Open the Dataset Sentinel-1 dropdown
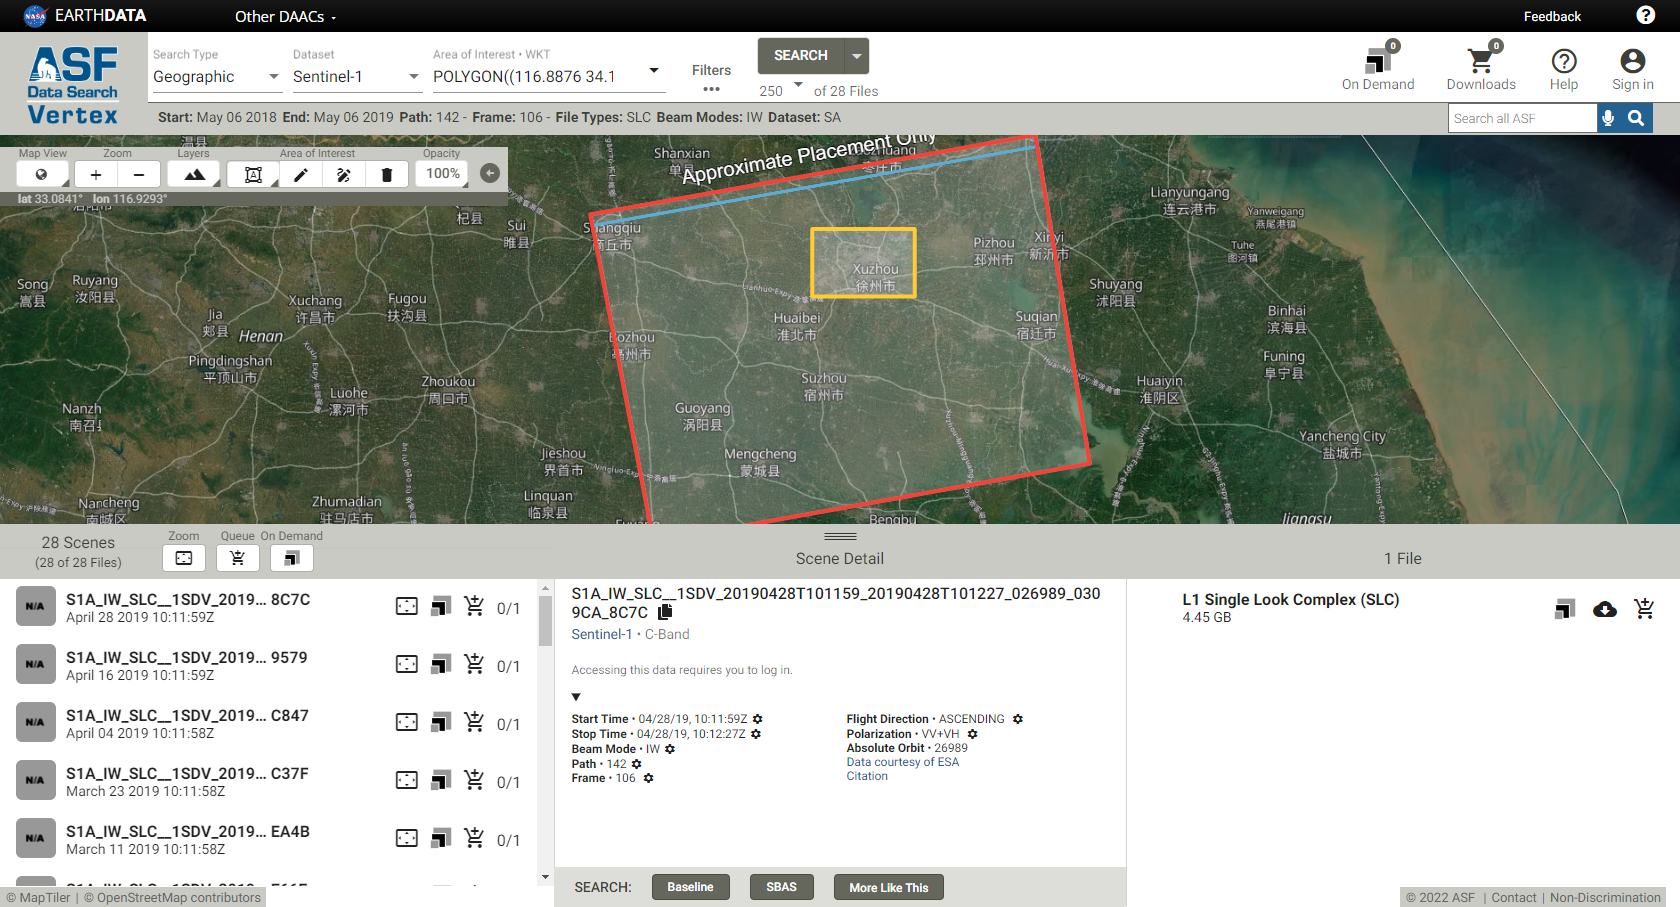 (x=356, y=76)
